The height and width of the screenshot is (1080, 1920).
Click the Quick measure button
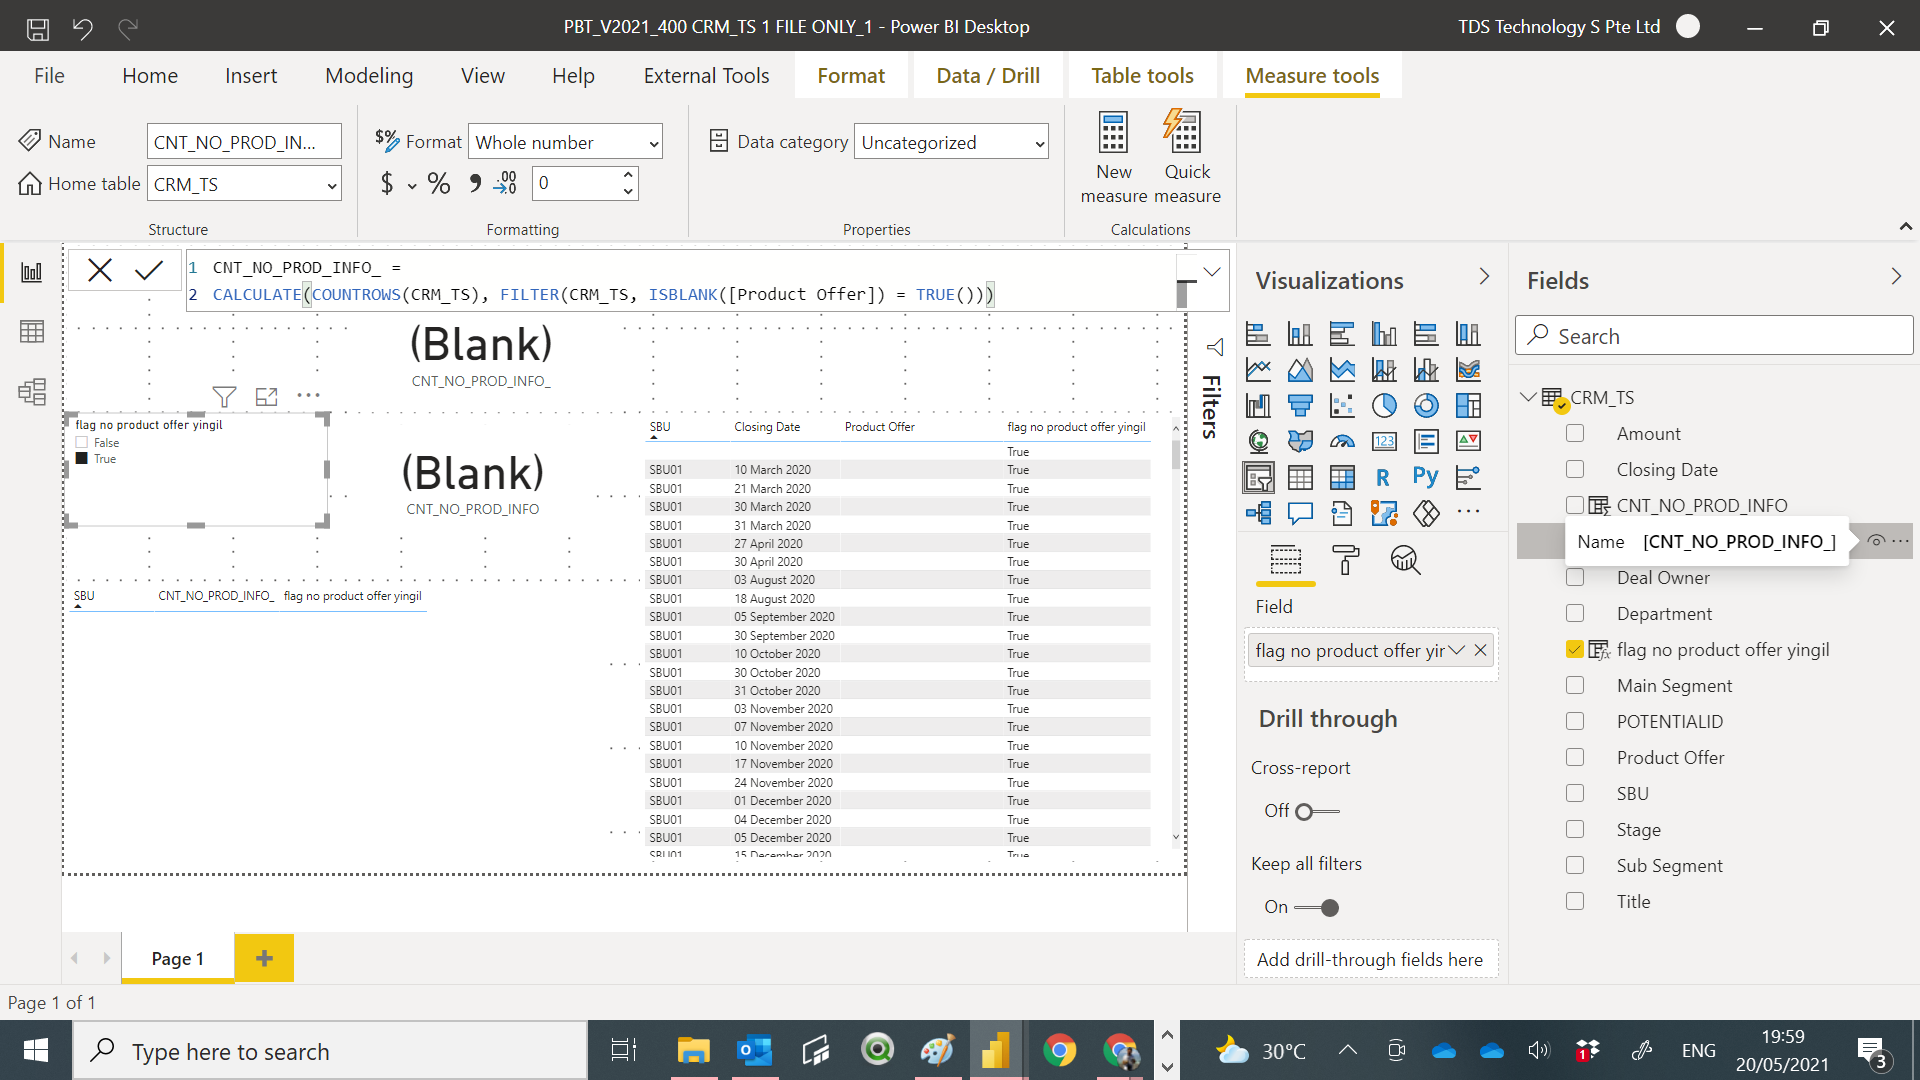[x=1187, y=158]
